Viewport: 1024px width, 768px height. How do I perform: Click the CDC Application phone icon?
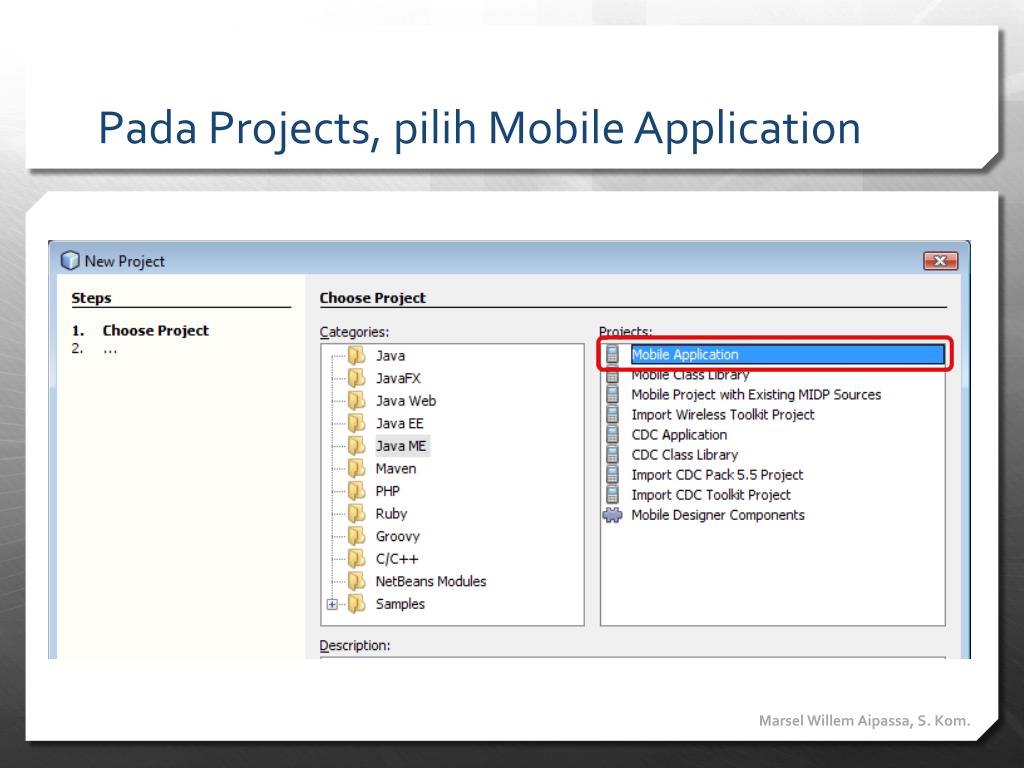tap(613, 435)
